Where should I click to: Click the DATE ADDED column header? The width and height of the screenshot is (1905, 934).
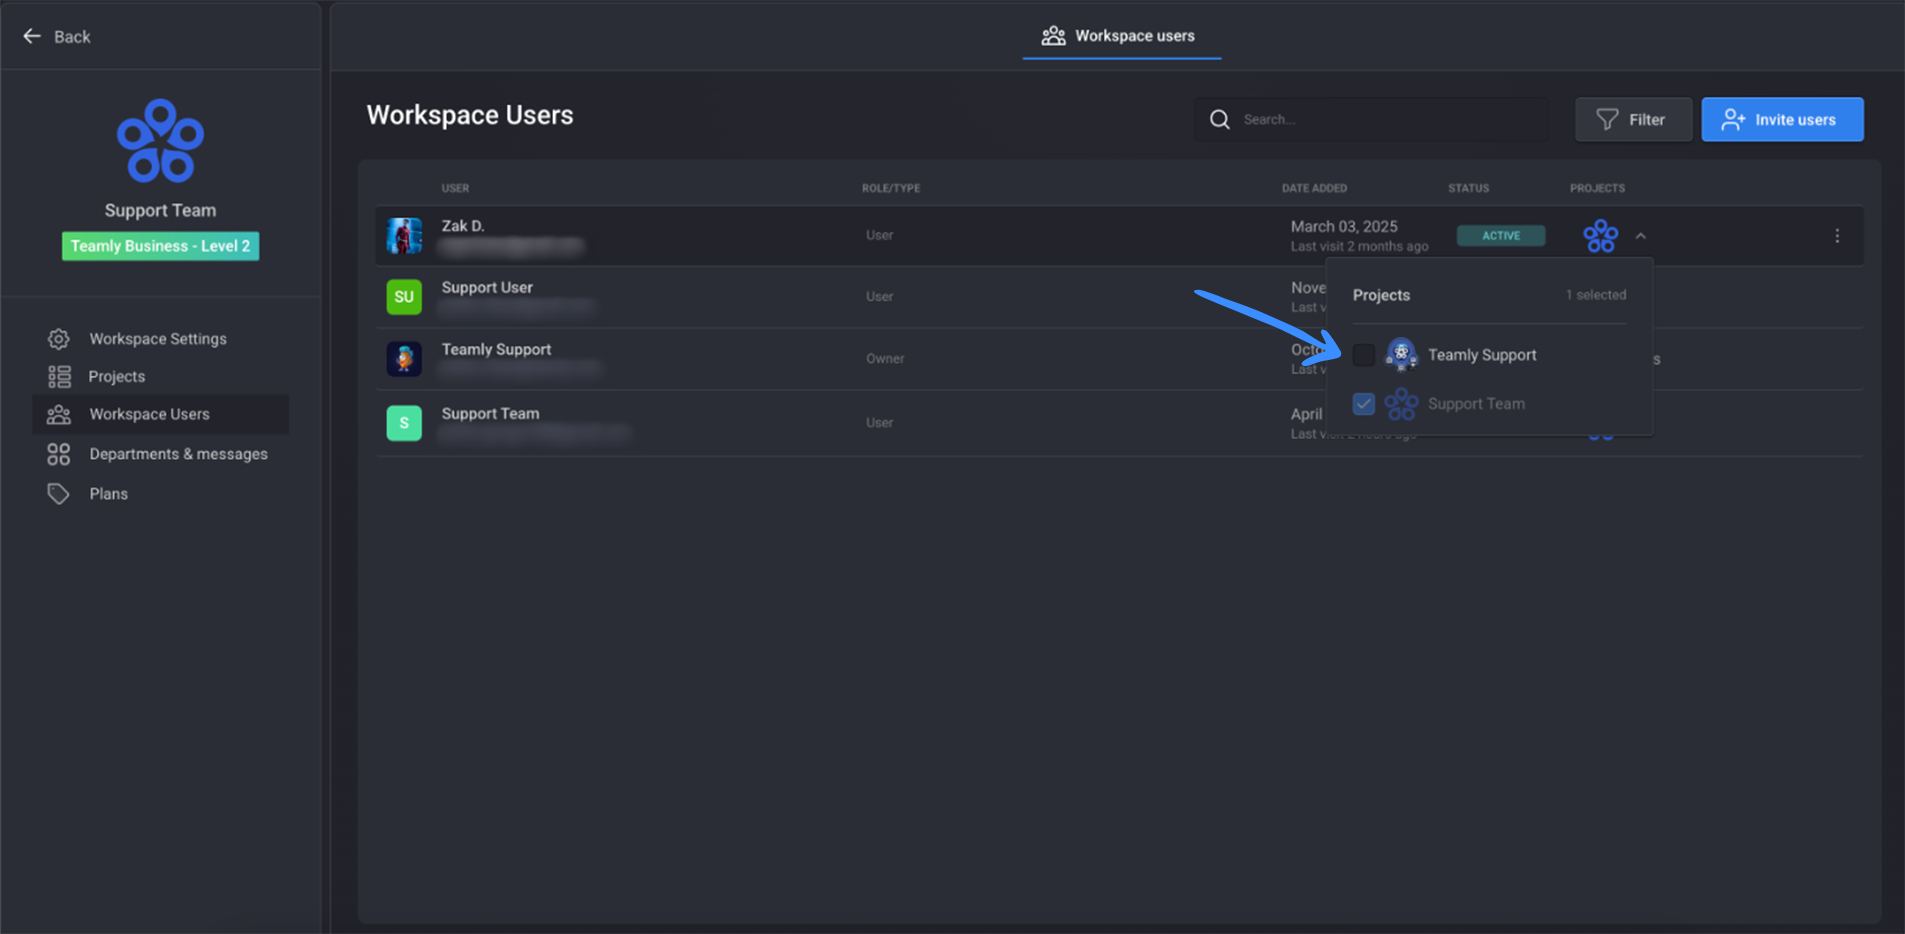(x=1314, y=188)
